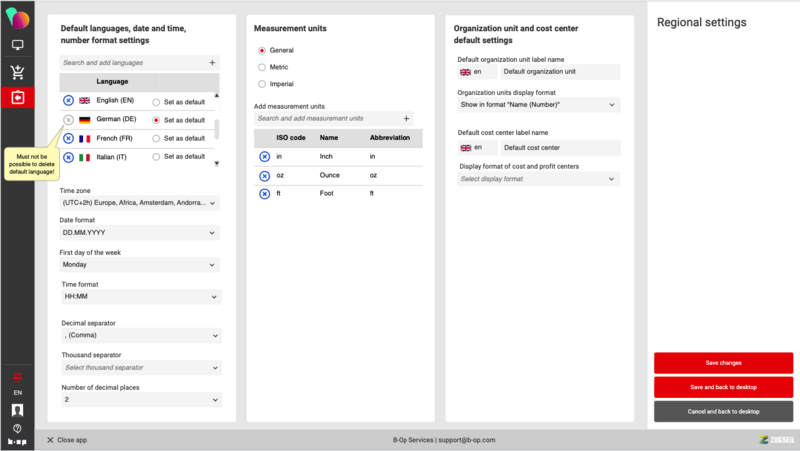
Task: Open the user profile icon in sidebar
Action: pos(17,410)
